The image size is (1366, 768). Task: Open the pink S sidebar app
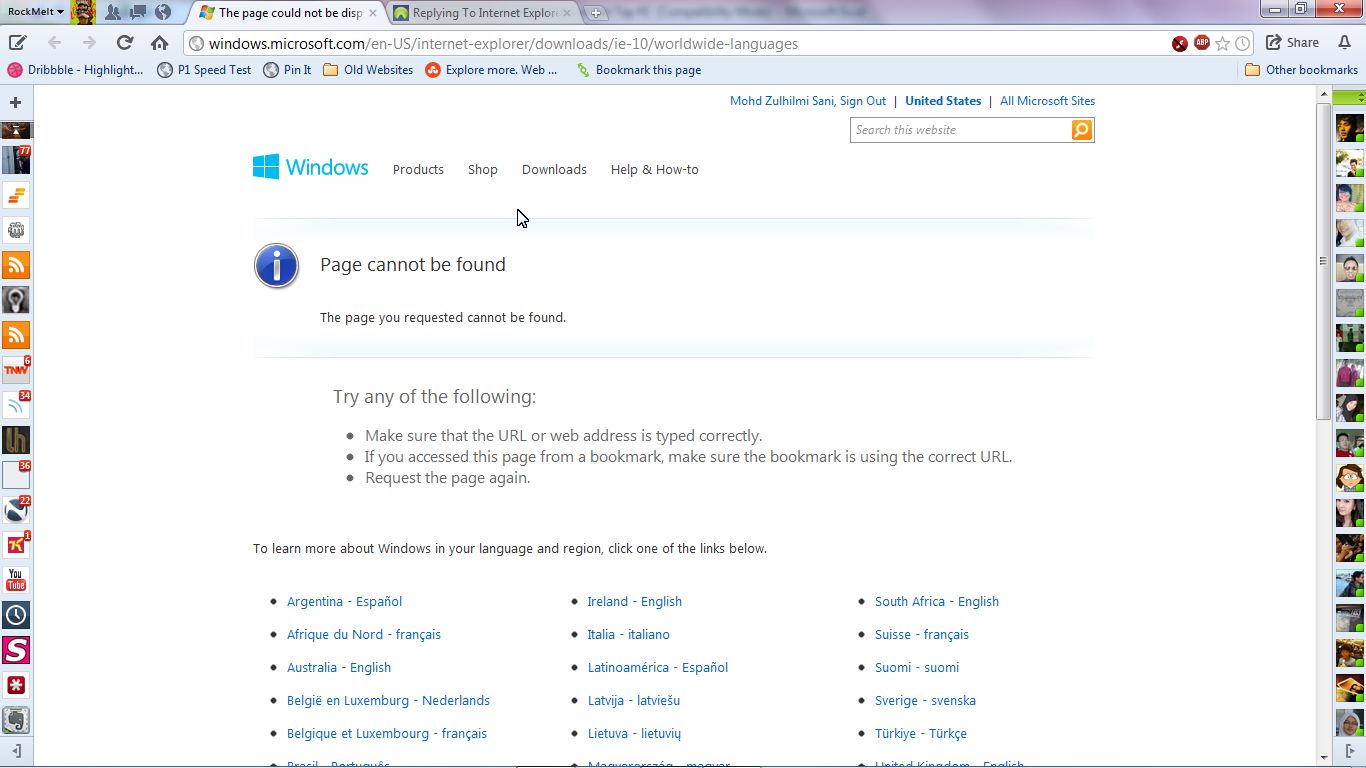(16, 650)
